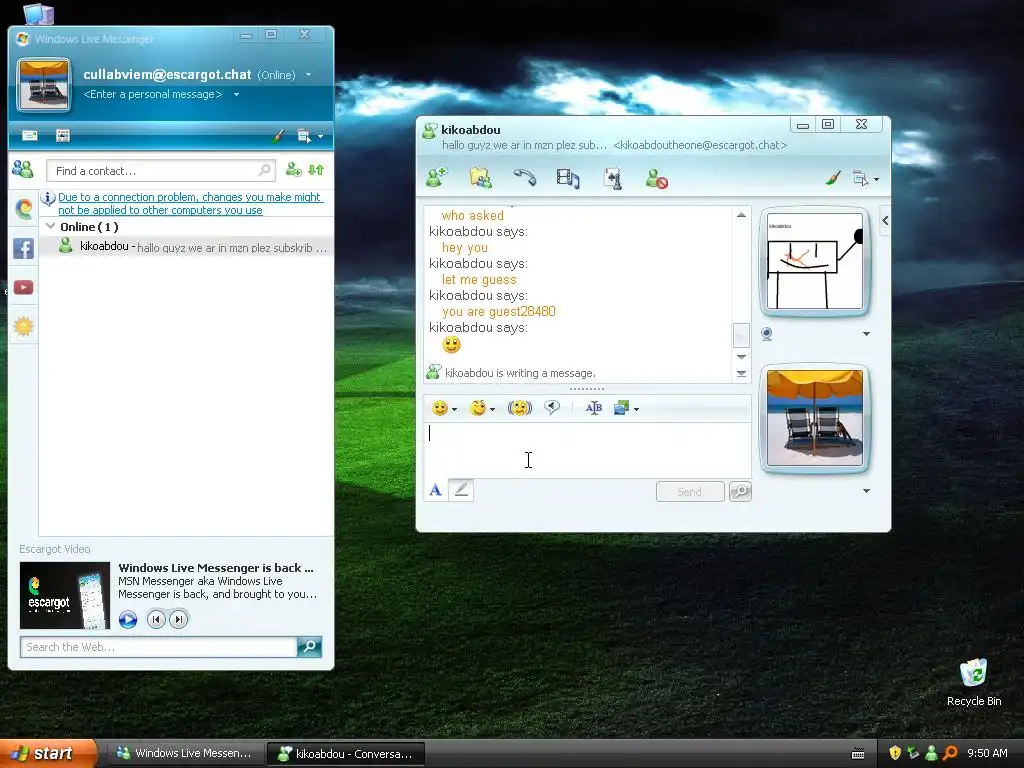
Task: Click the video and music sharing icon
Action: [x=568, y=178]
